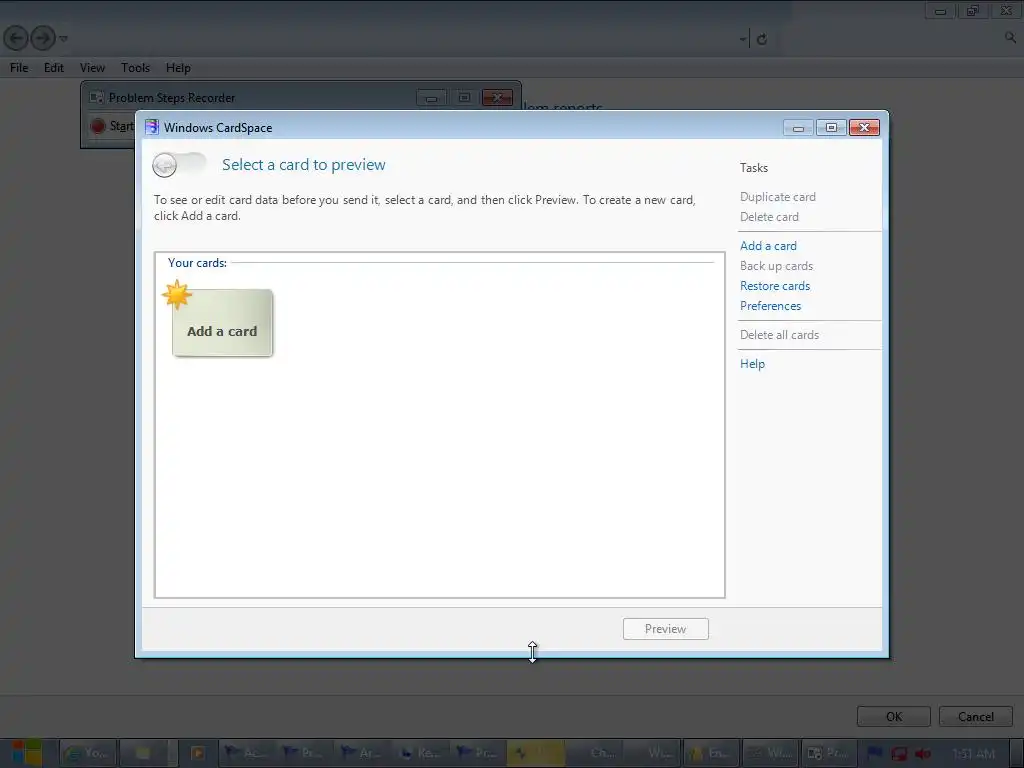Click Delete all cards task
This screenshot has width=1024, height=768.
779,335
